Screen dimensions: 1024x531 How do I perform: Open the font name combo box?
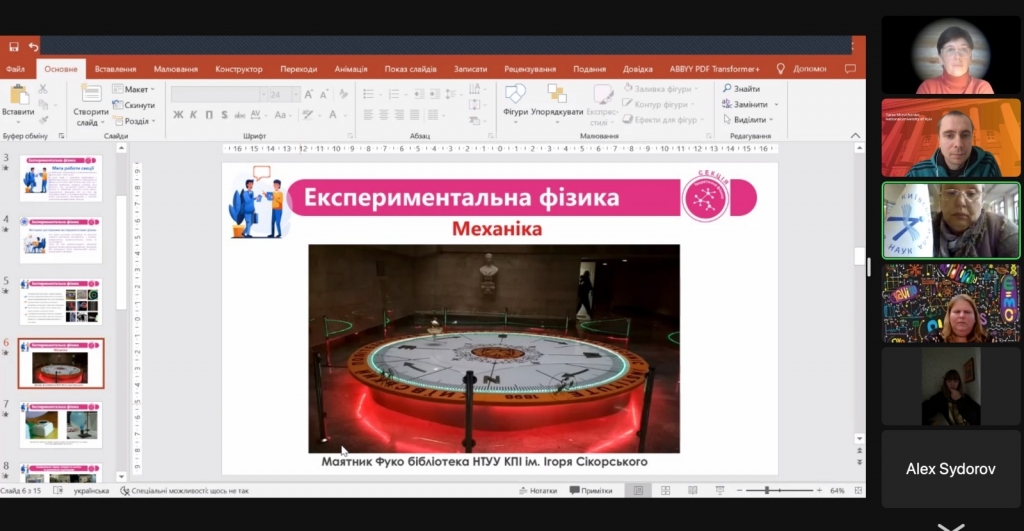pos(219,95)
